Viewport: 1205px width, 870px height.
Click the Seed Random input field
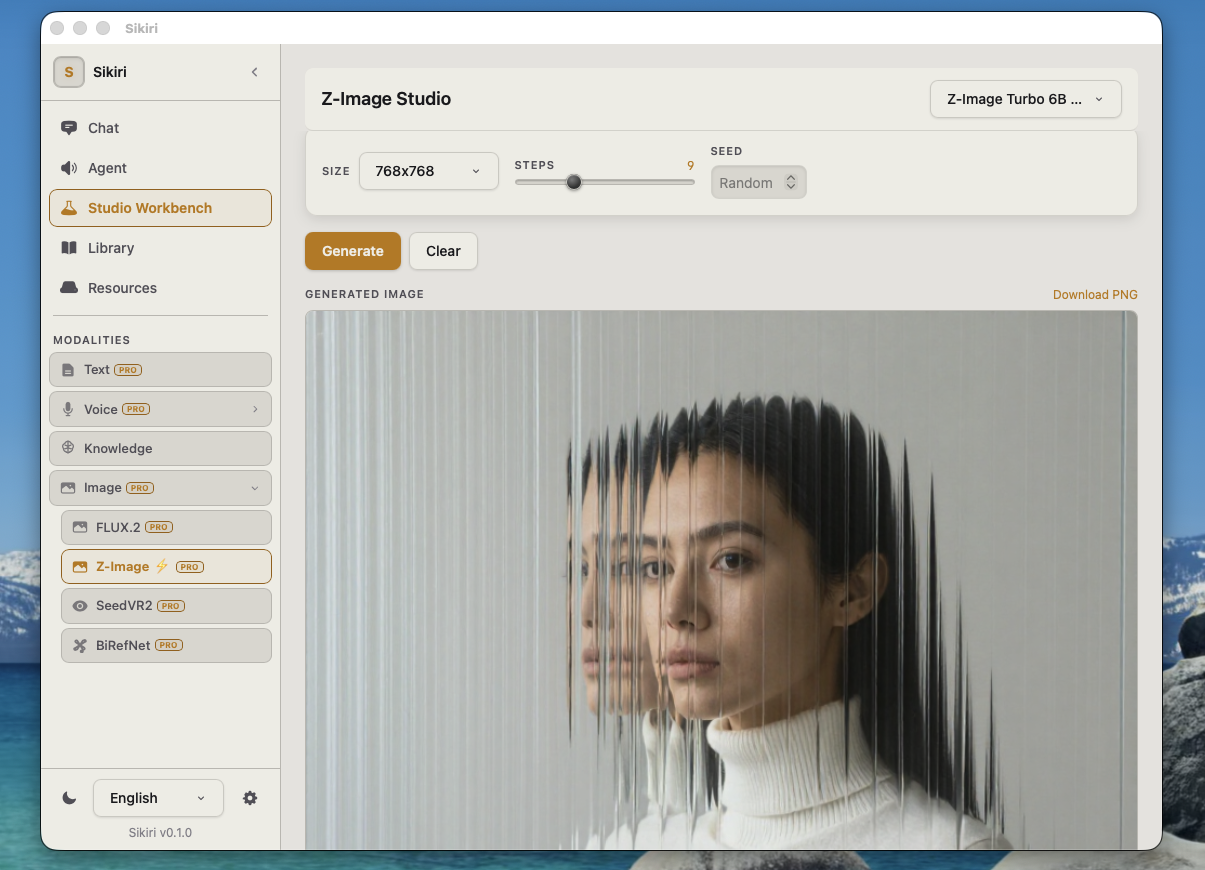[x=758, y=182]
